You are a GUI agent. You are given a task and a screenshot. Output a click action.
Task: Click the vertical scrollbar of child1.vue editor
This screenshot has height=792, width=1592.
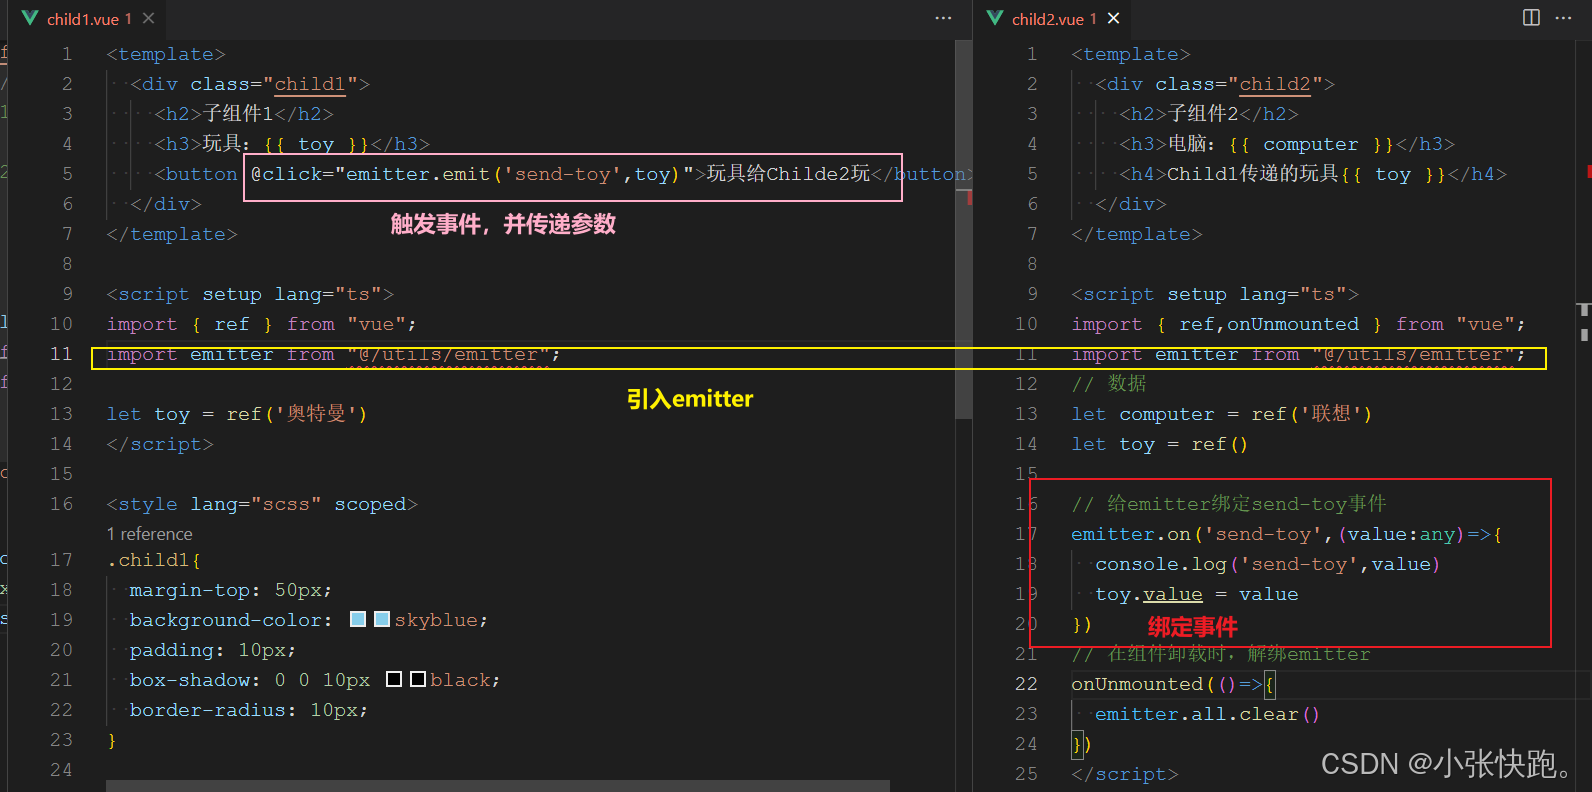click(963, 230)
